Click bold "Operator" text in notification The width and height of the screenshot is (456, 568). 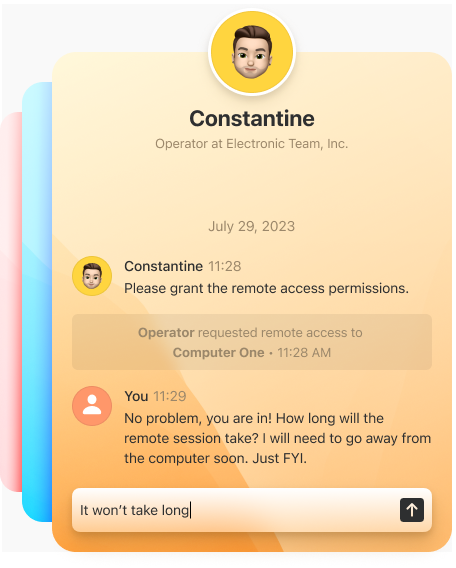pyautogui.click(x=166, y=333)
